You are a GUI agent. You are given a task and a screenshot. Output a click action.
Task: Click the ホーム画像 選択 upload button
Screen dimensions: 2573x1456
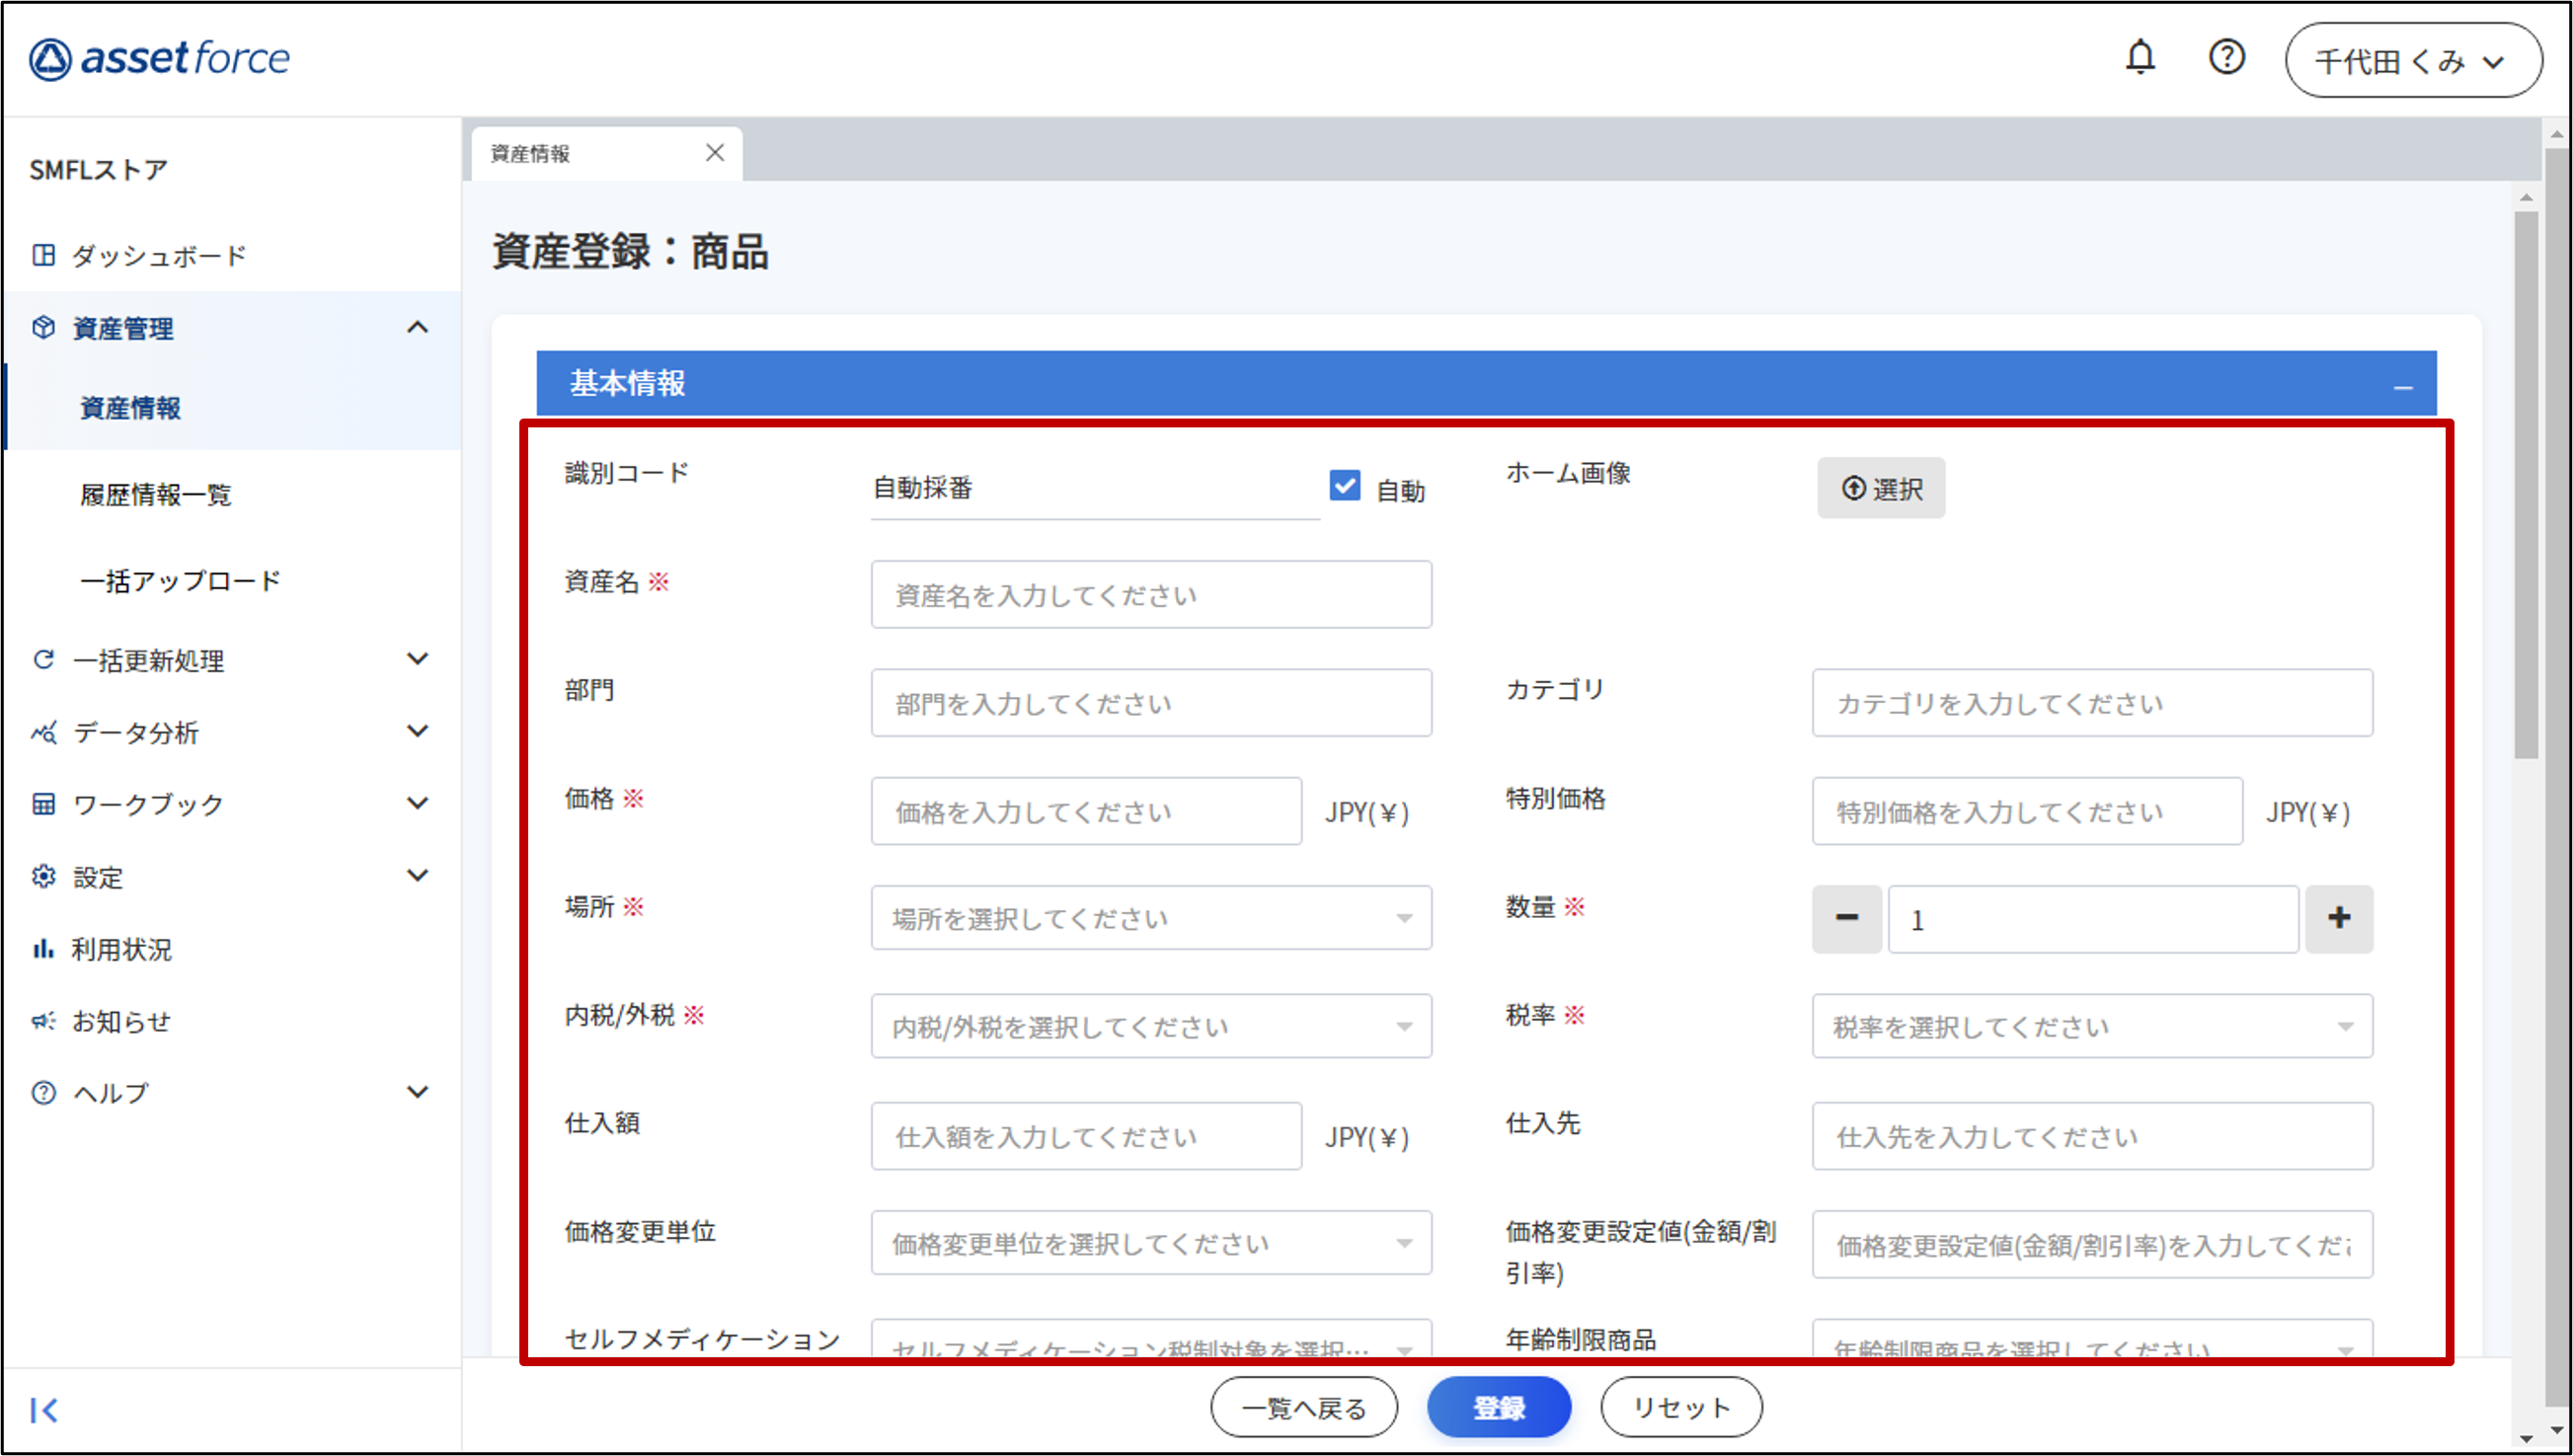[x=1880, y=489]
